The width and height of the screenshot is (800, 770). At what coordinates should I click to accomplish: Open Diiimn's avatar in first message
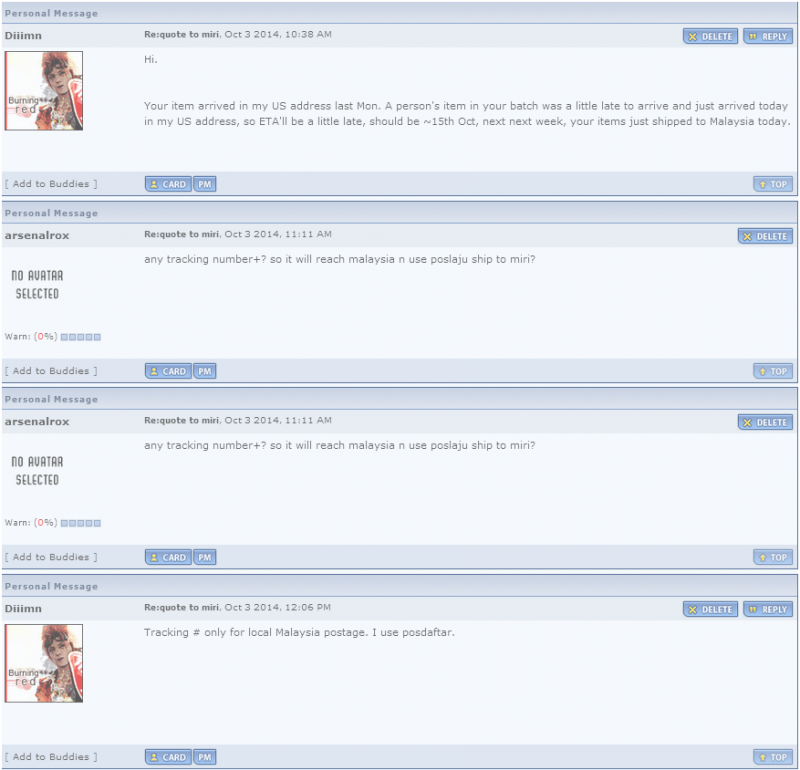click(x=44, y=91)
